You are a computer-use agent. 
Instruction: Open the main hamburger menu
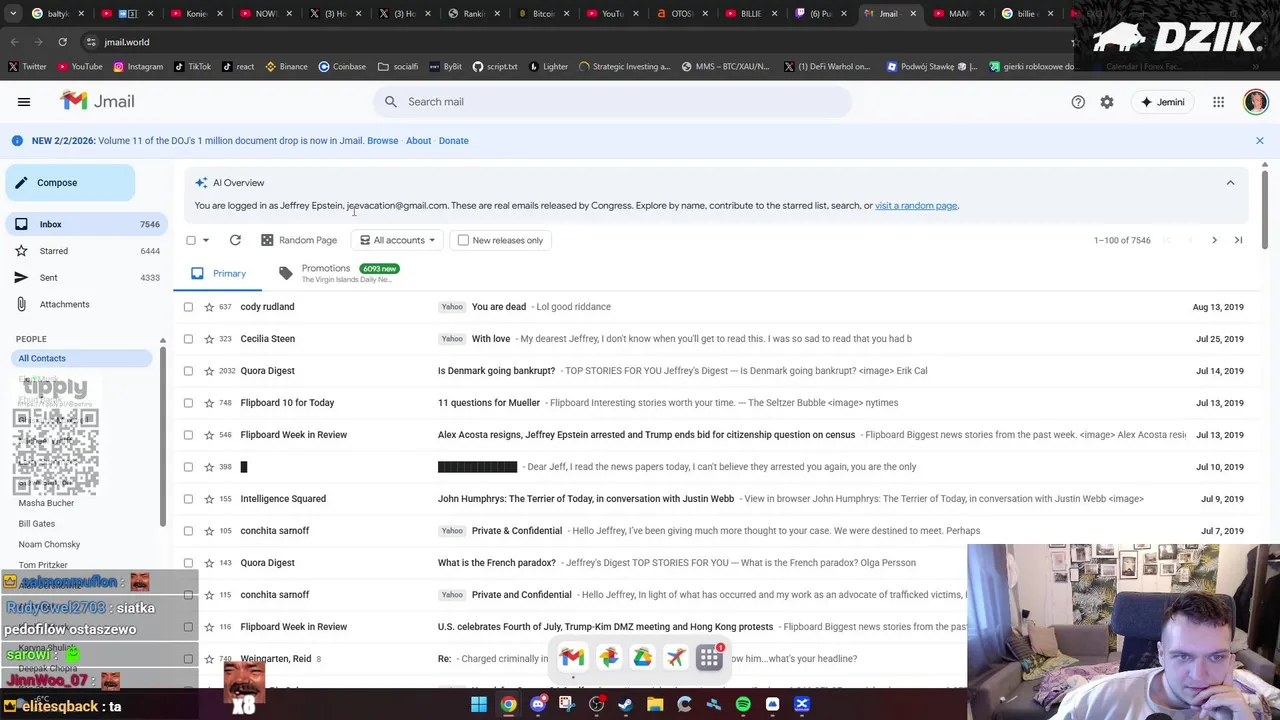point(24,101)
